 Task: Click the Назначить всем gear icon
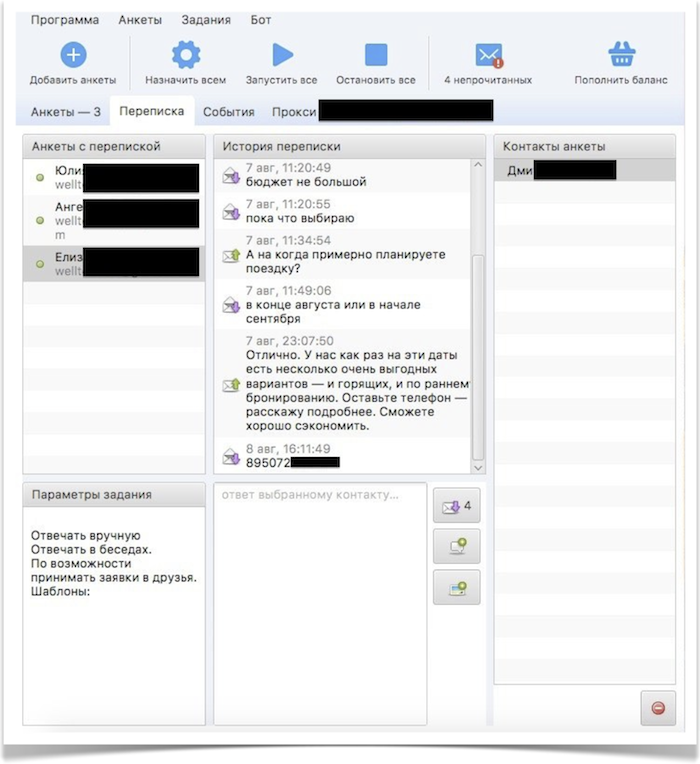[185, 55]
